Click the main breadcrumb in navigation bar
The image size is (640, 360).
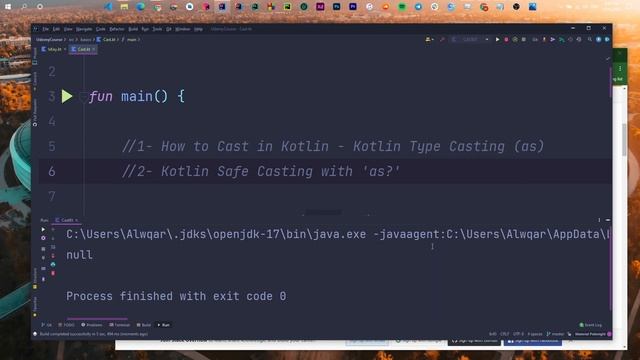coord(131,40)
